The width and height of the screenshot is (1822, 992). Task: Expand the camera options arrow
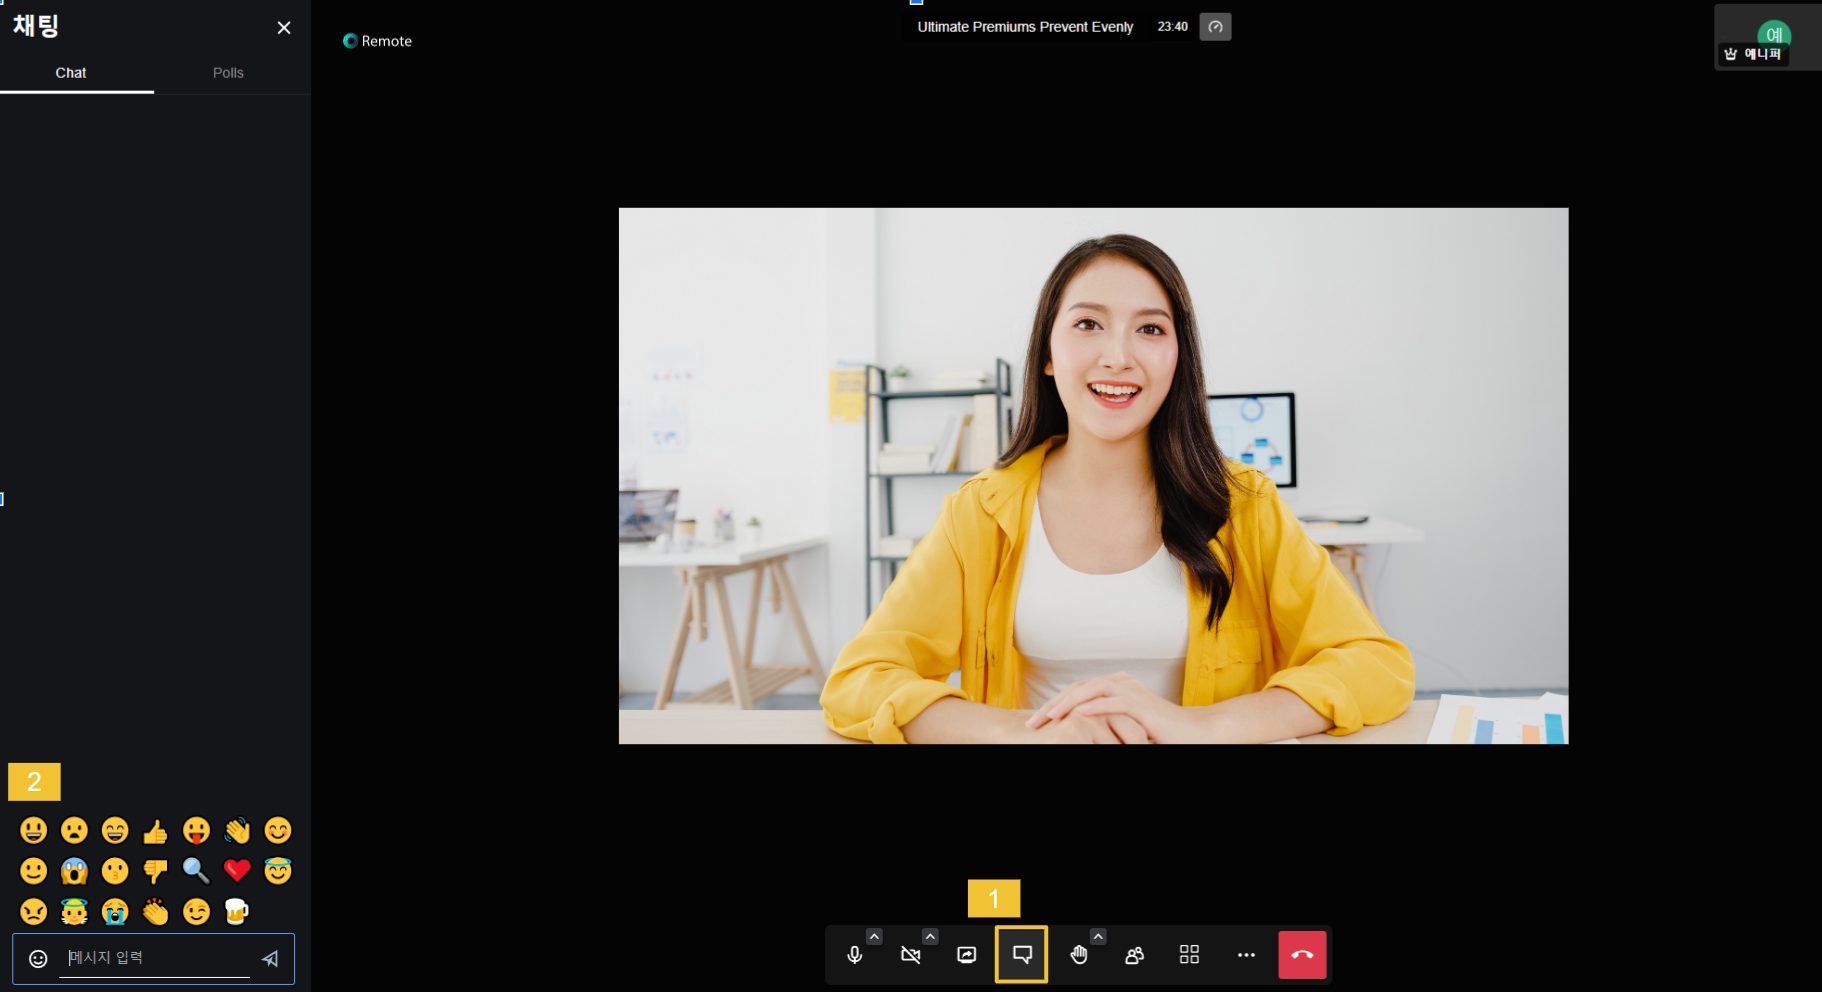(x=930, y=937)
